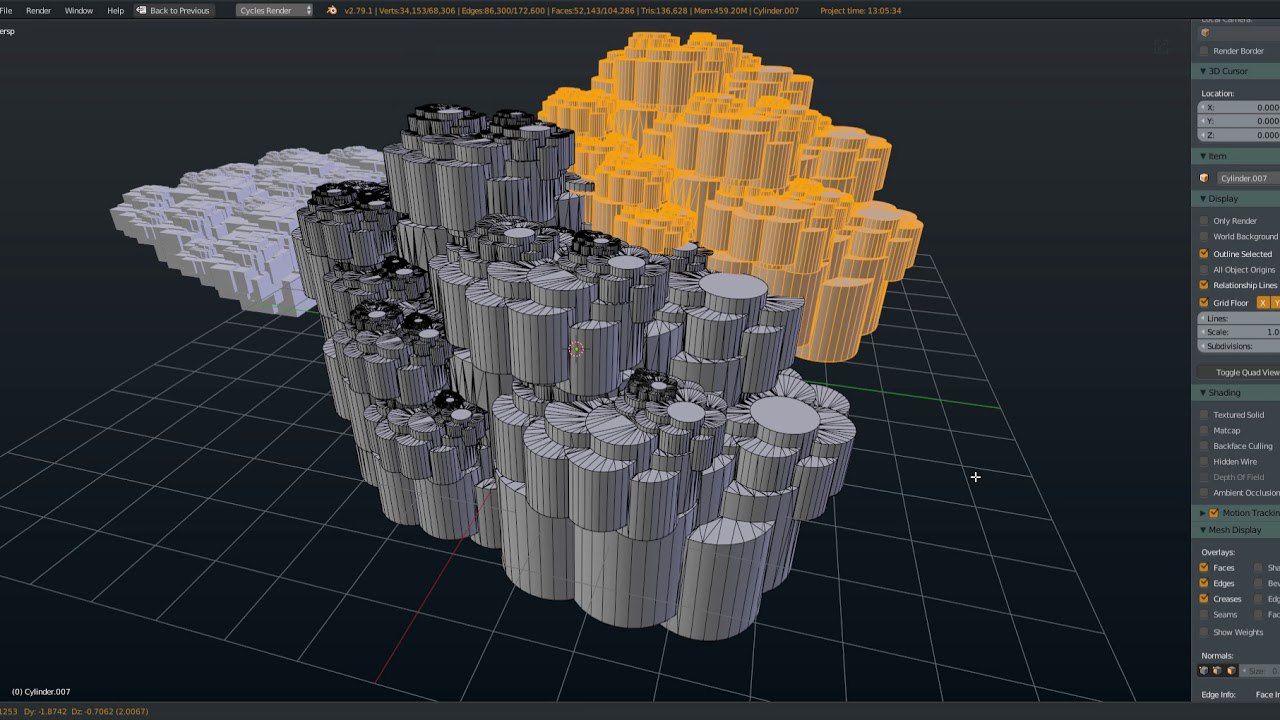1280x720 pixels.
Task: Show face normals icon under Normals
Action: (x=1231, y=671)
